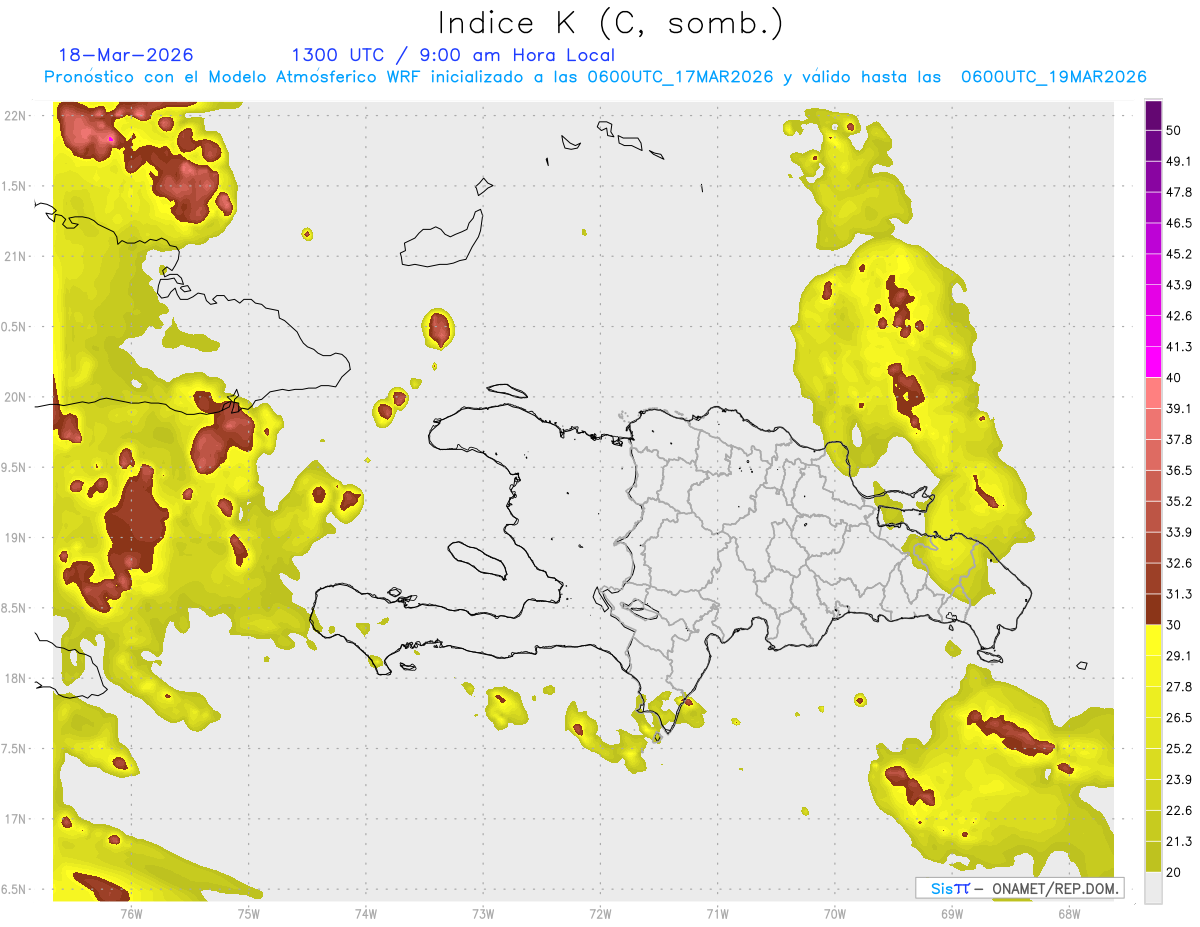This screenshot has height=927, width=1200.
Task: Click the legend value "31.3"
Action: 1179,594
